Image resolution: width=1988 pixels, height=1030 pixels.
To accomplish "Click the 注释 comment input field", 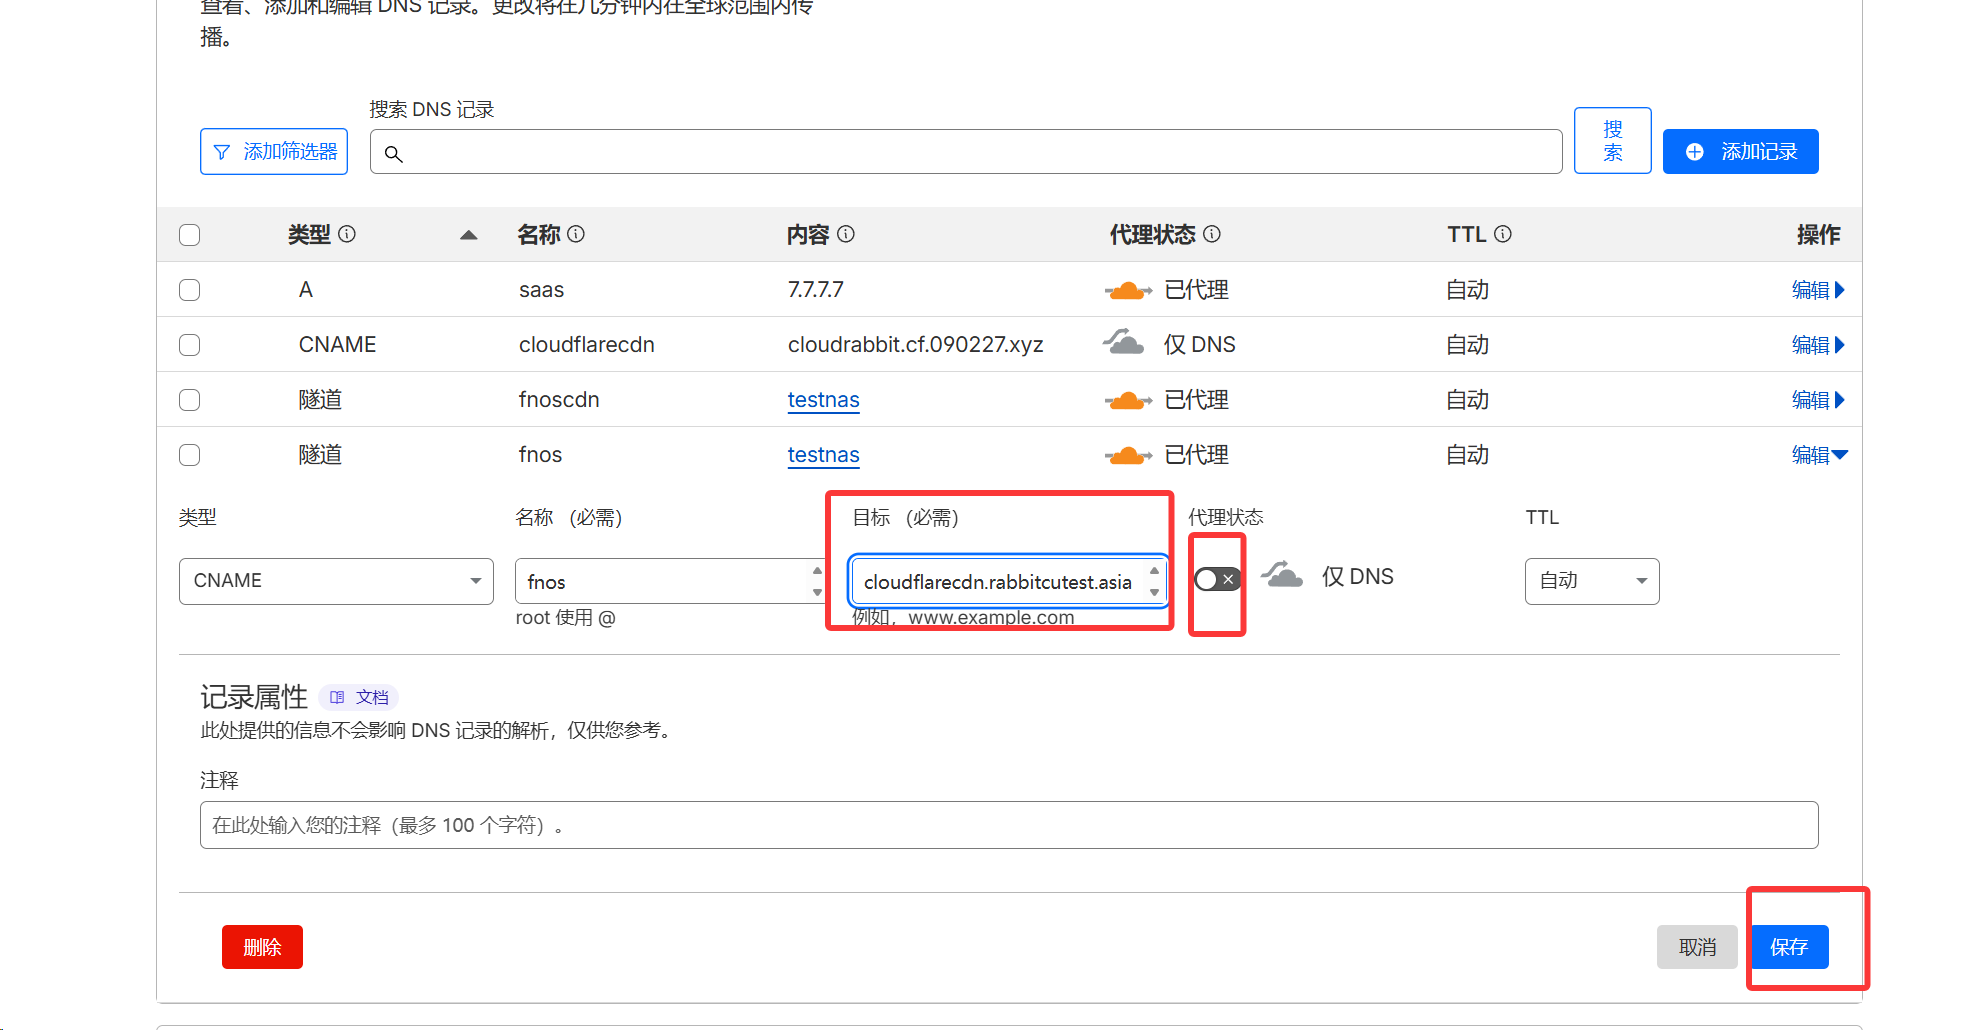I will click(1008, 825).
